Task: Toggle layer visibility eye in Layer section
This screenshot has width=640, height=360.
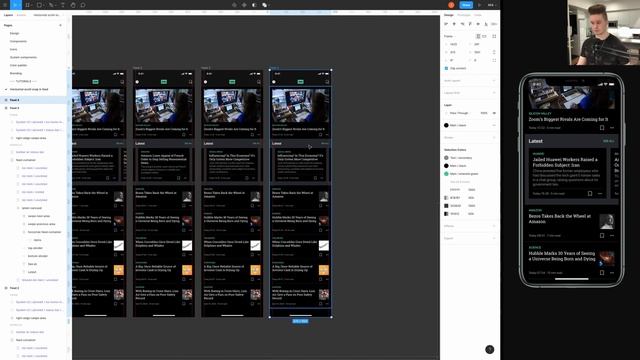Action: pyautogui.click(x=494, y=113)
